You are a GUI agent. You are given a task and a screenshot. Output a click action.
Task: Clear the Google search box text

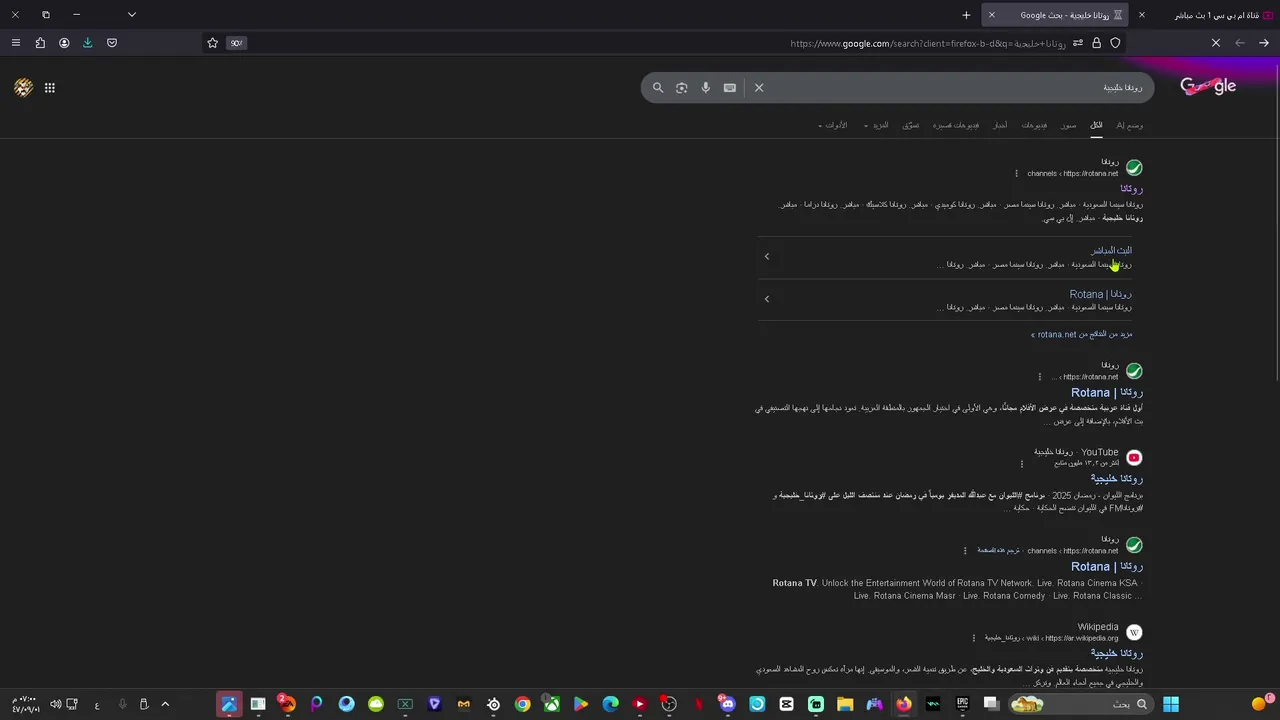click(x=759, y=88)
